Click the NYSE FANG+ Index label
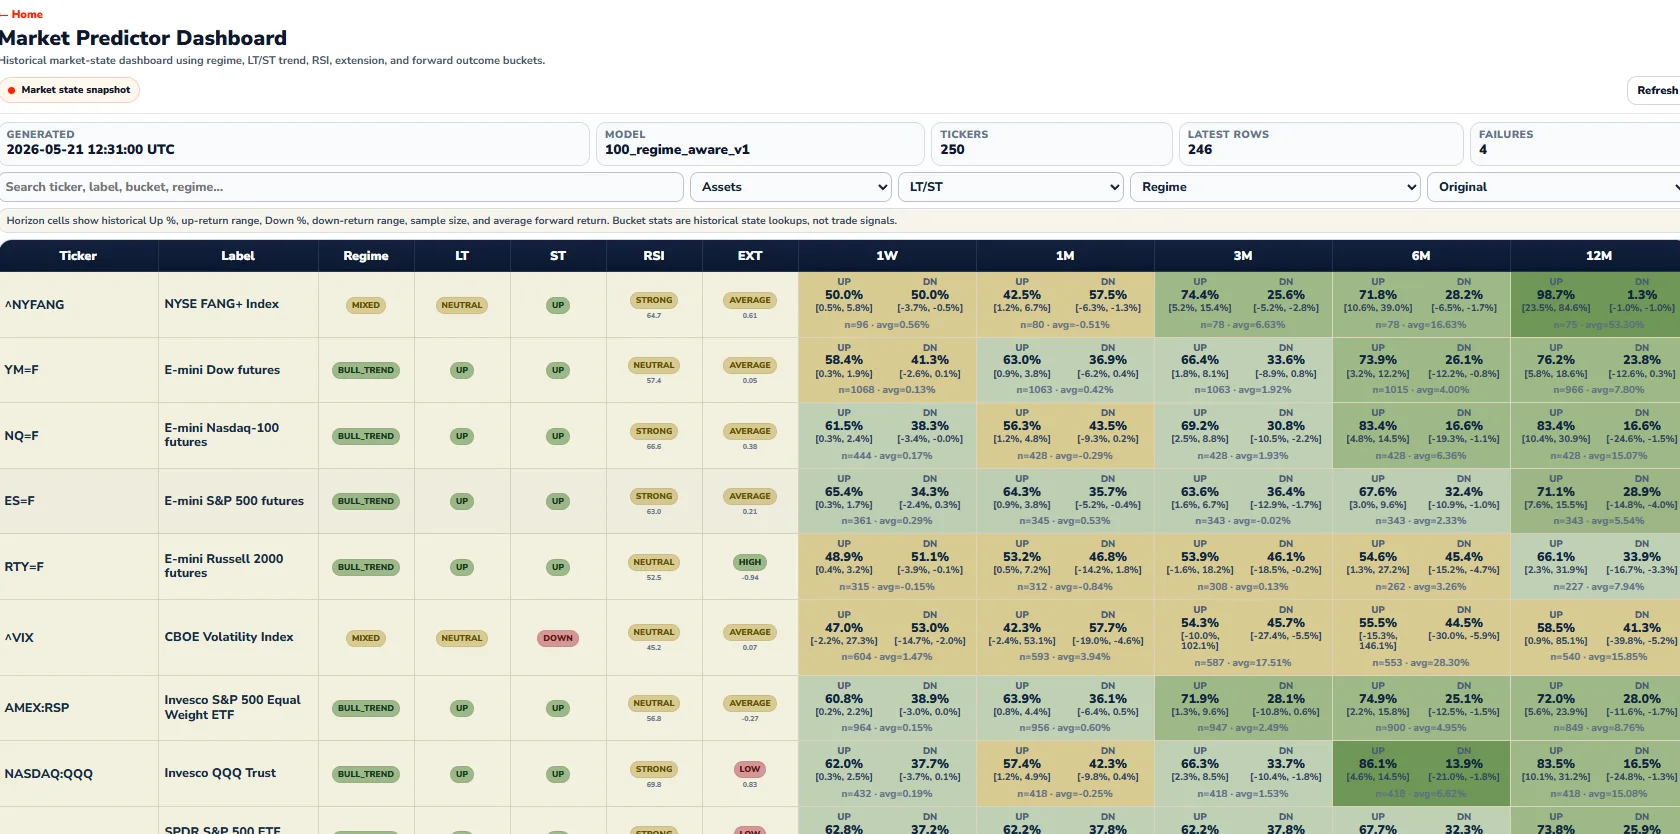Image resolution: width=1680 pixels, height=834 pixels. (222, 304)
